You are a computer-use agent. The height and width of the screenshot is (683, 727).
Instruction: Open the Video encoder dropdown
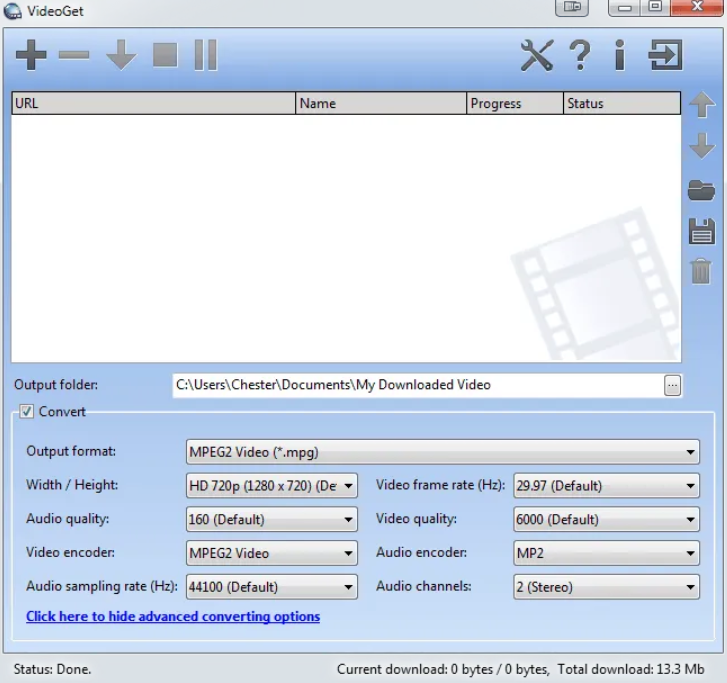coord(272,553)
